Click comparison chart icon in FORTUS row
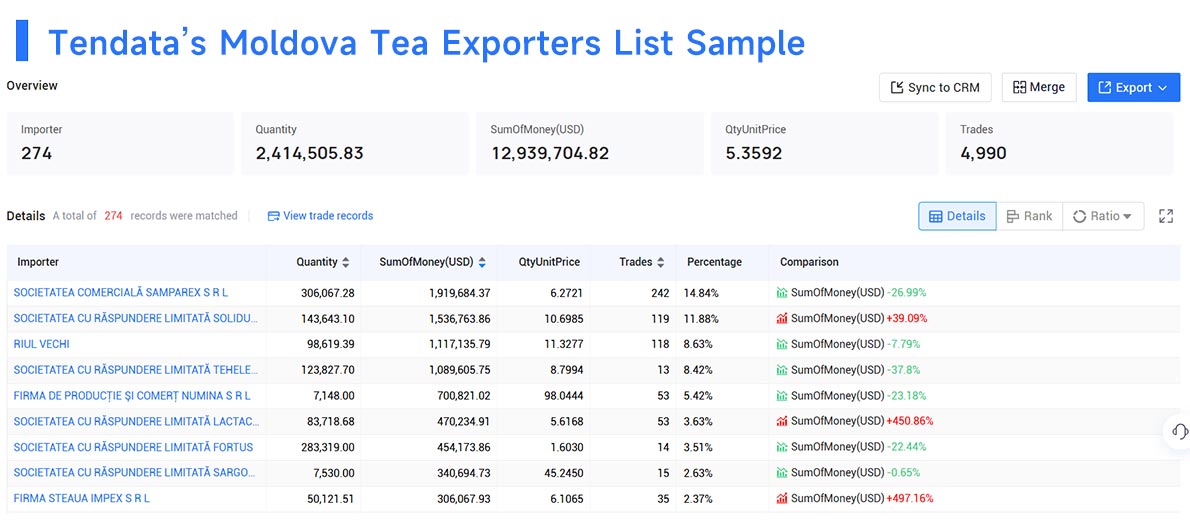The height and width of the screenshot is (525, 1190). (x=782, y=447)
